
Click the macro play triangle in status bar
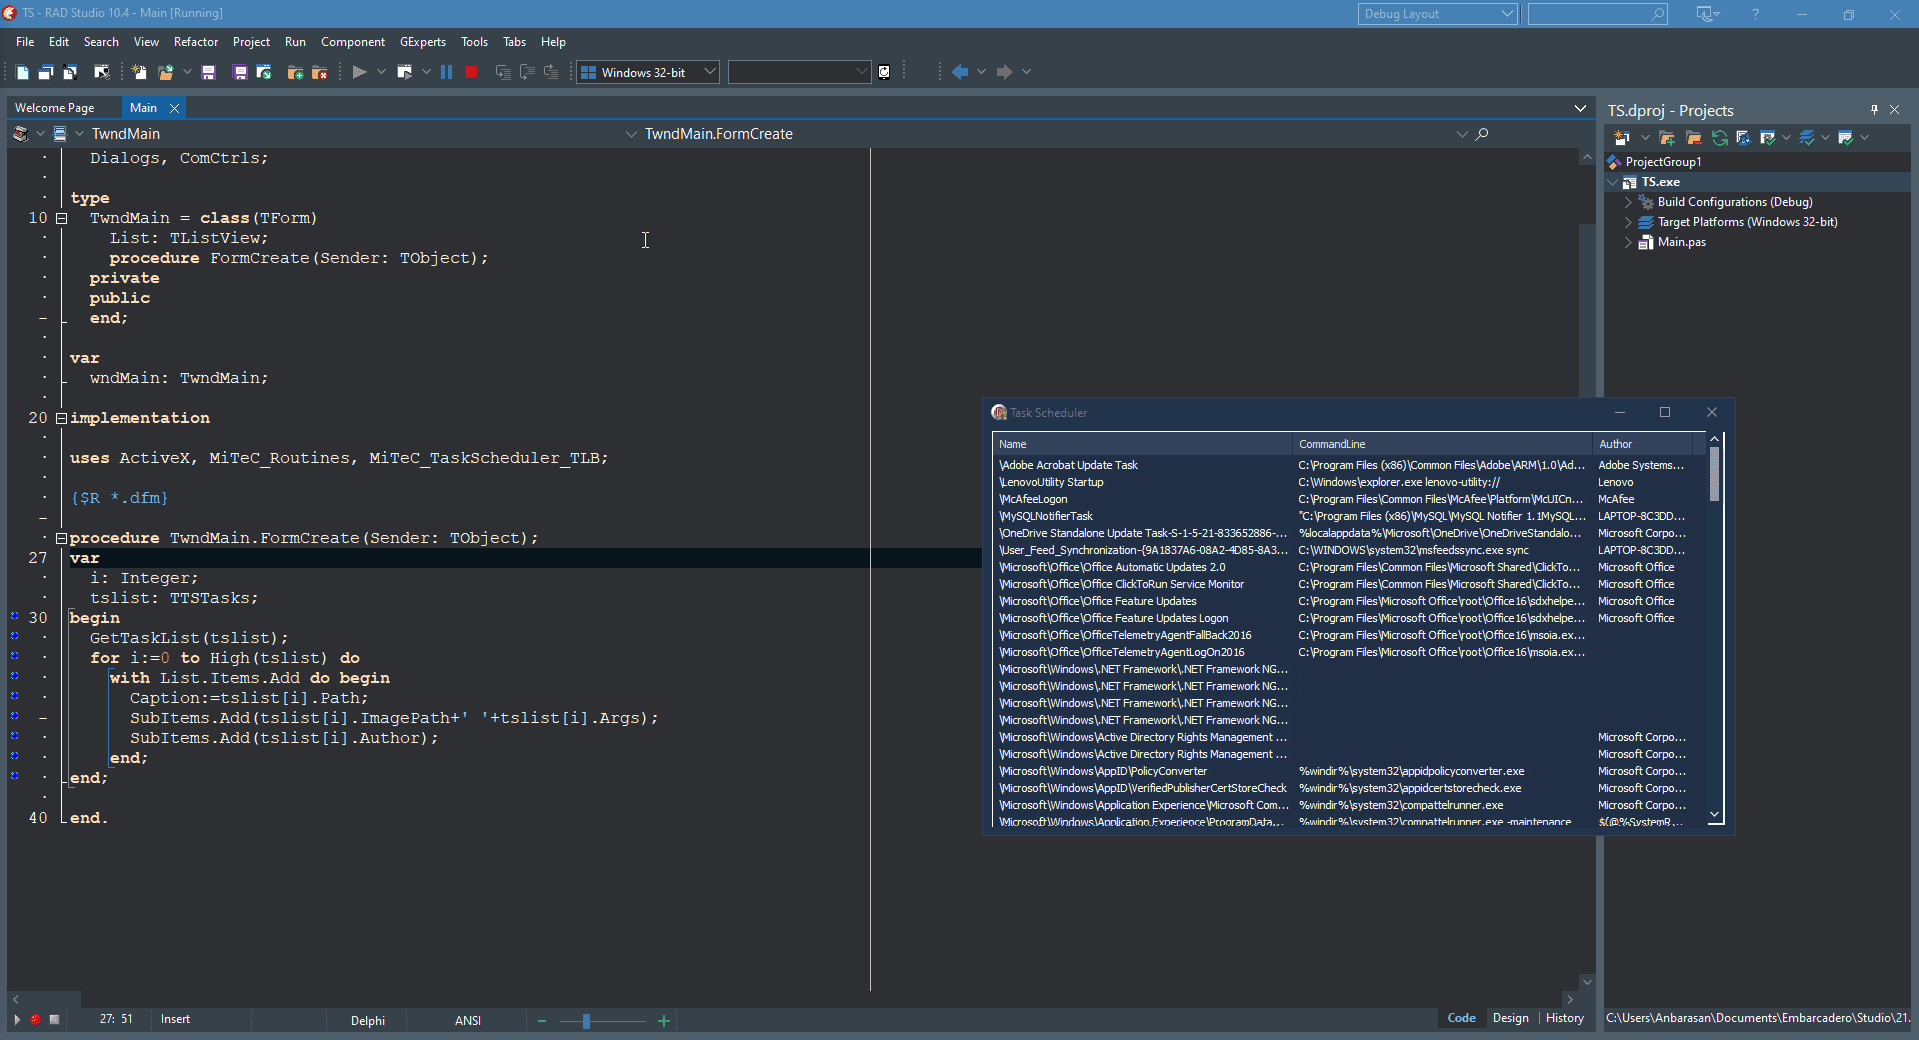pos(17,1020)
